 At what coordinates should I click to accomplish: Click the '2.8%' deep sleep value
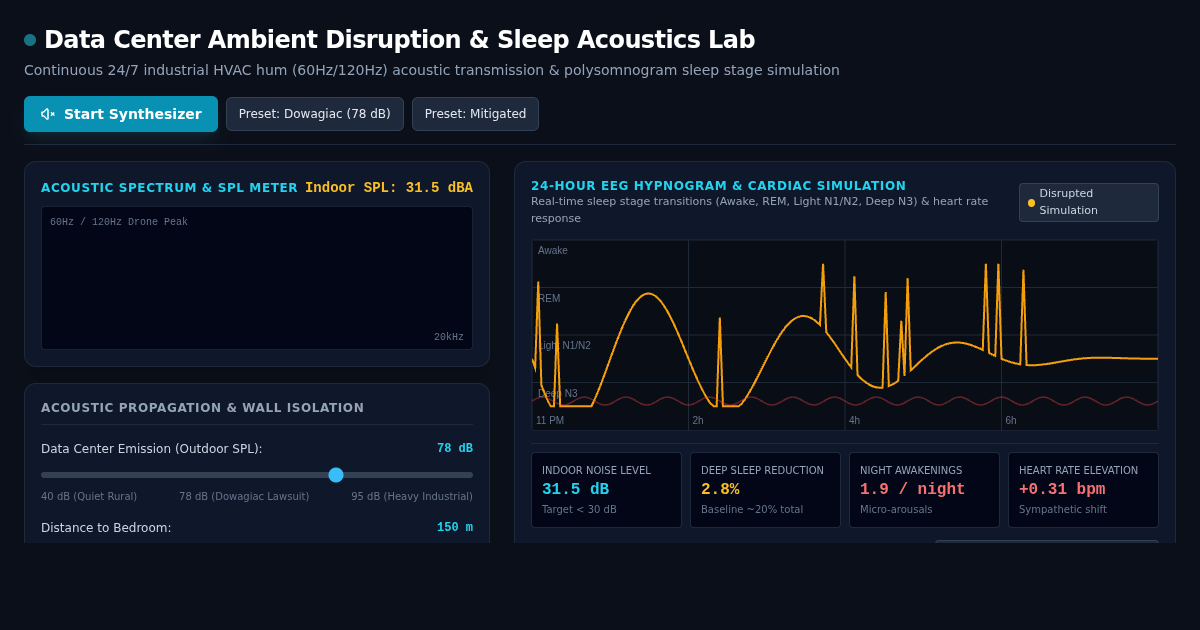pyautogui.click(x=720, y=489)
